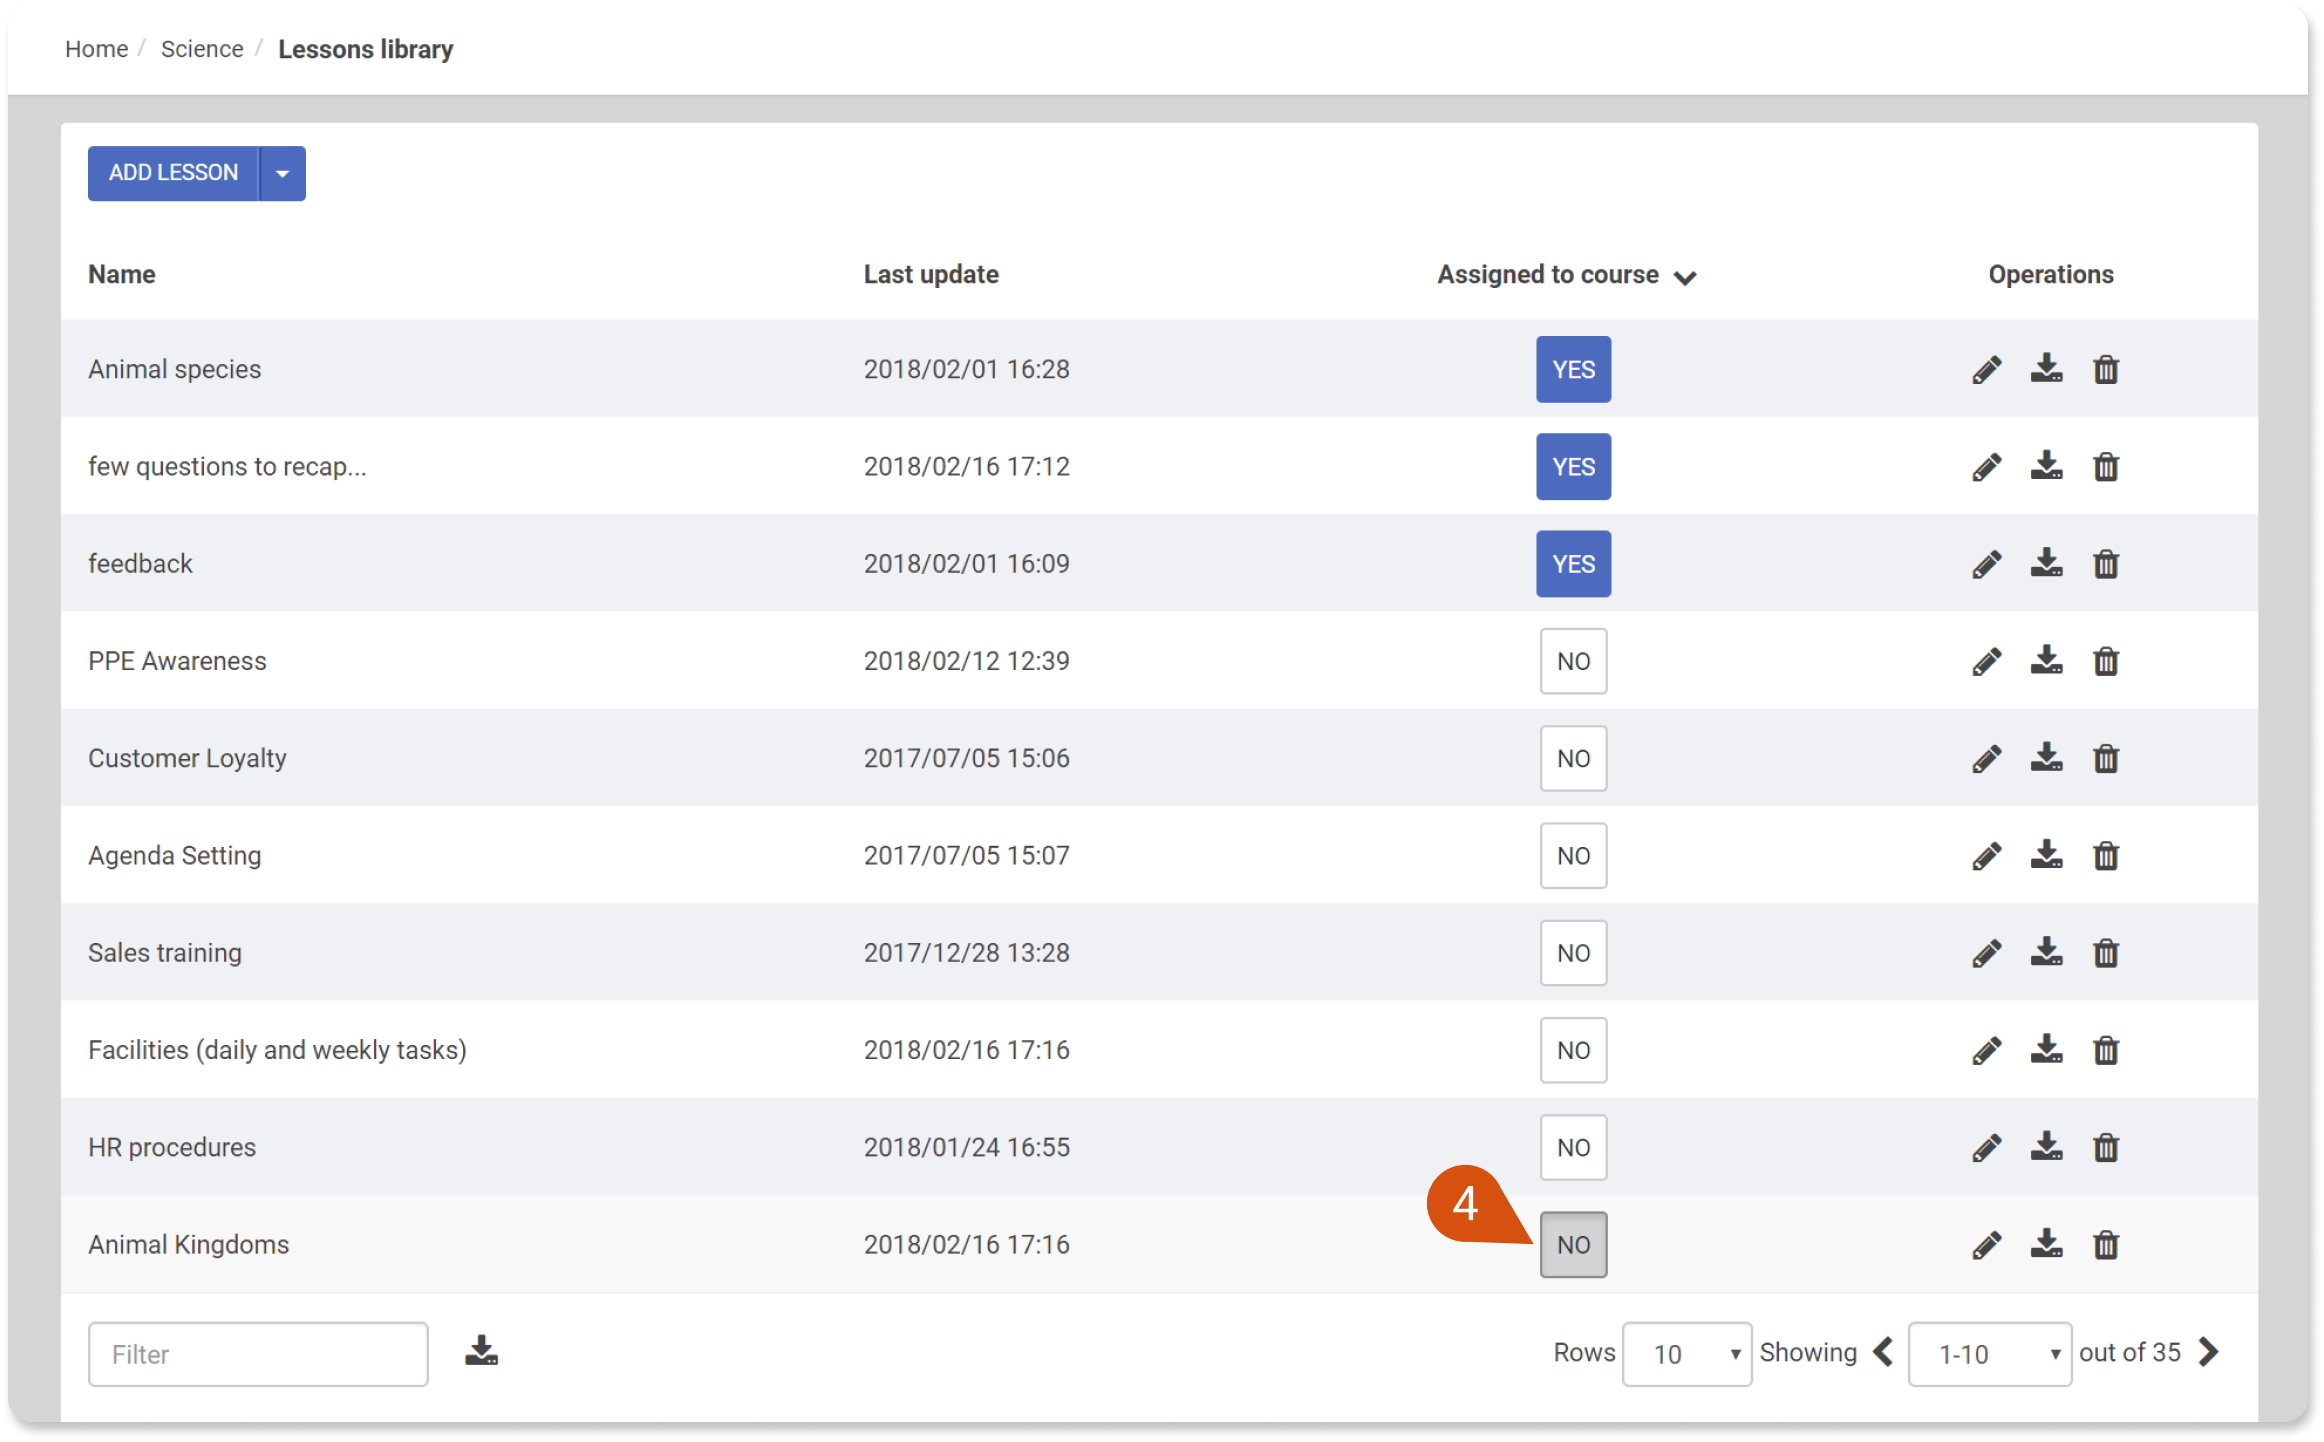Edit the Sales training lesson
The width and height of the screenshot is (2324, 1442).
pos(1986,953)
